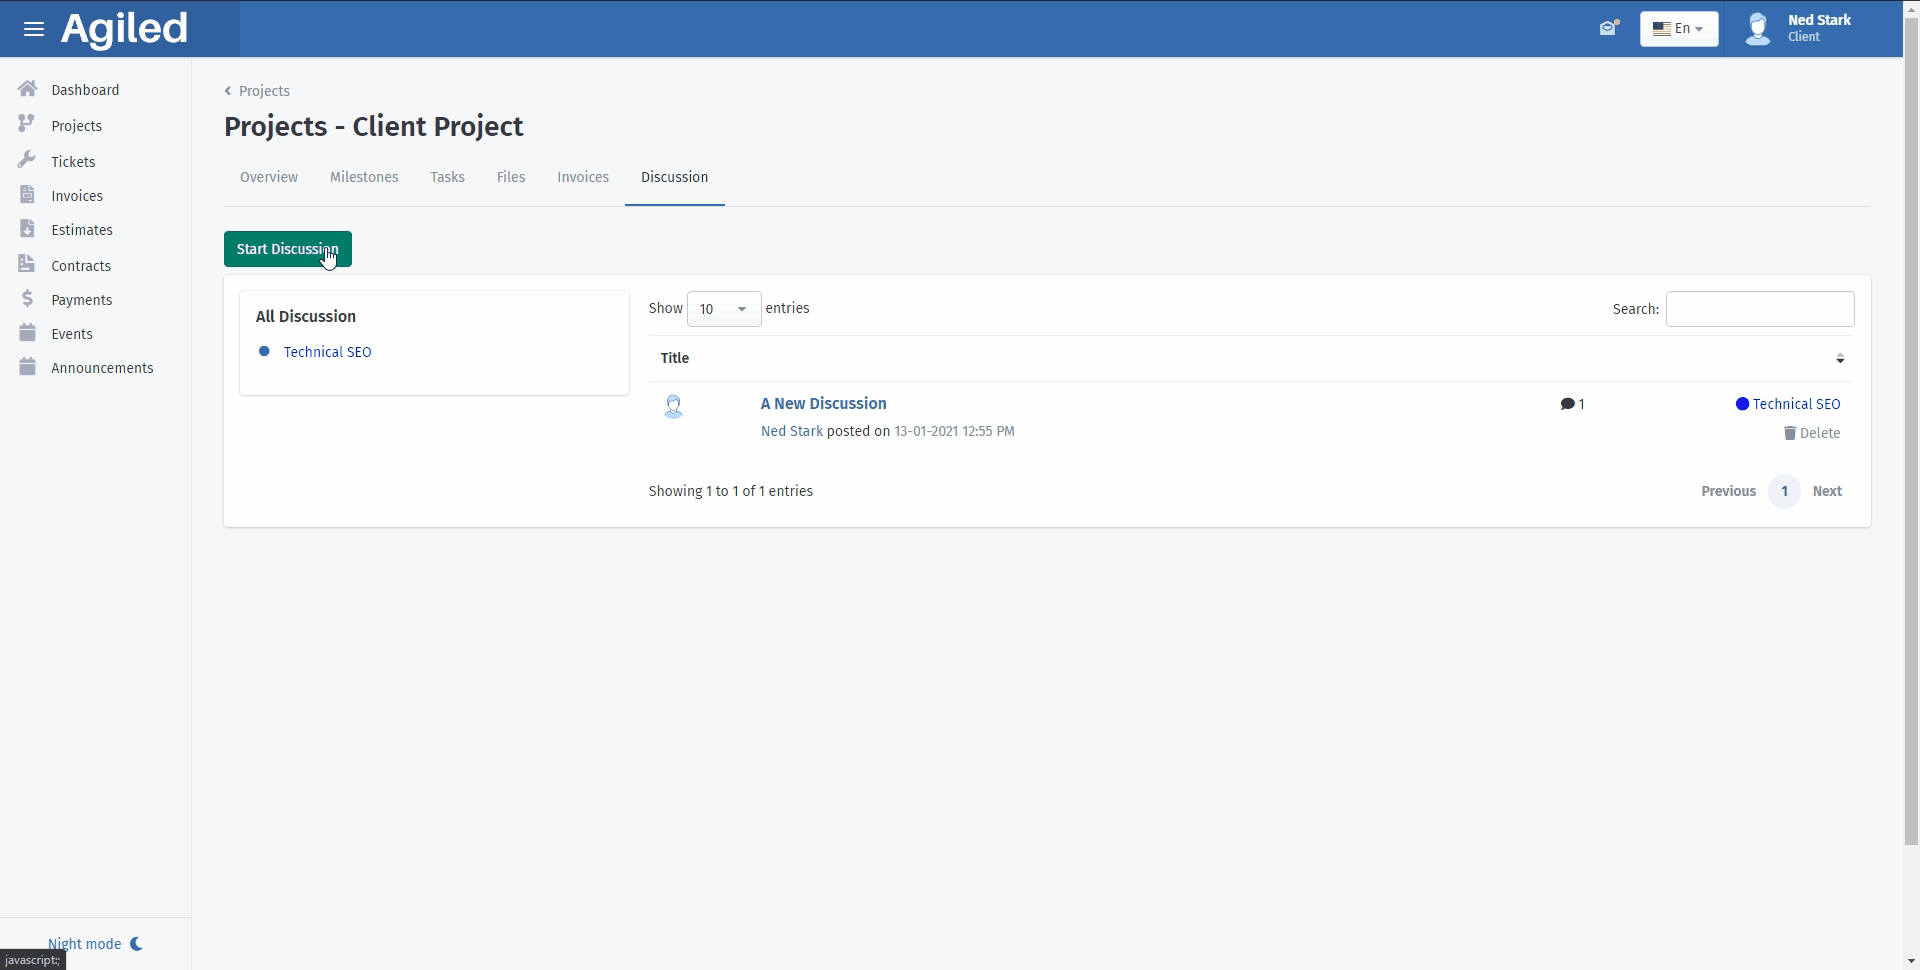1920x970 pixels.
Task: Switch to the Files tab
Action: tap(510, 177)
